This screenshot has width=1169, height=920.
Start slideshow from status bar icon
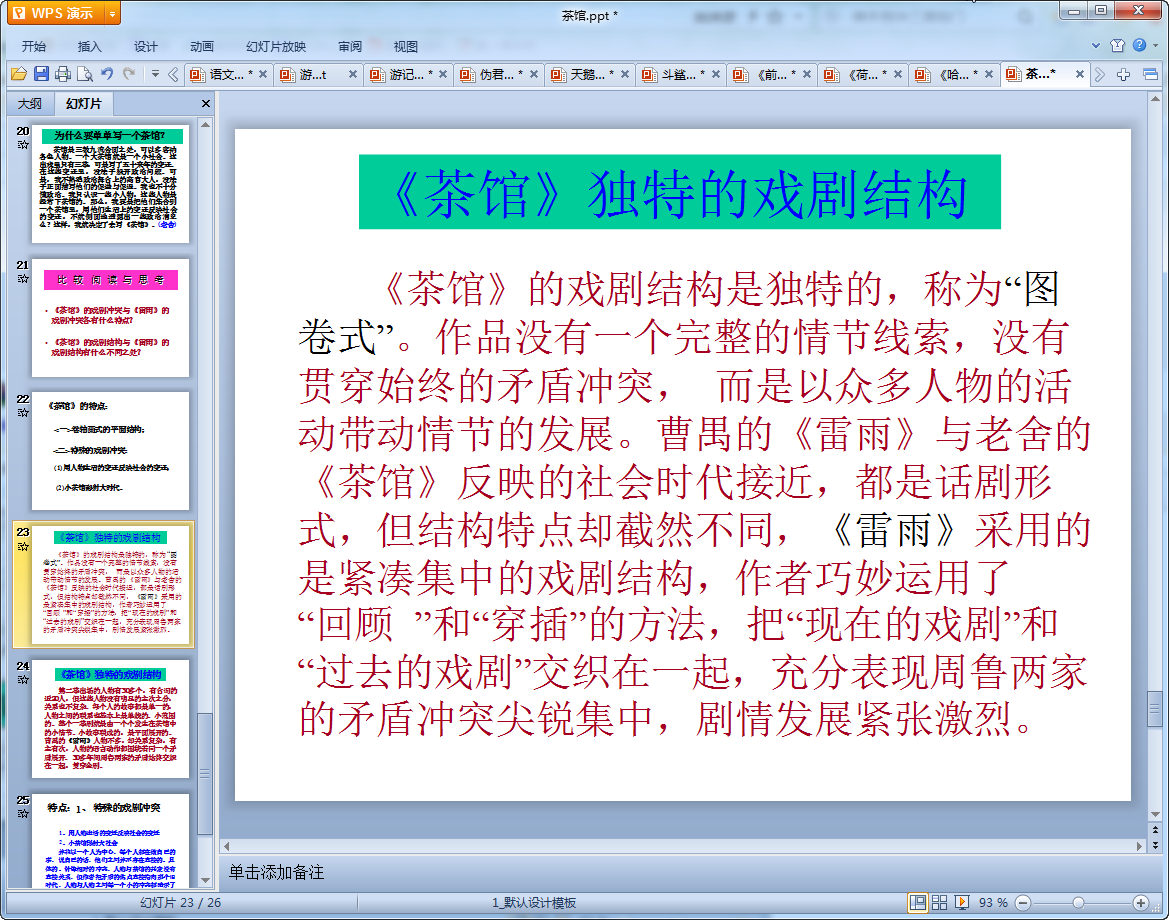(962, 903)
